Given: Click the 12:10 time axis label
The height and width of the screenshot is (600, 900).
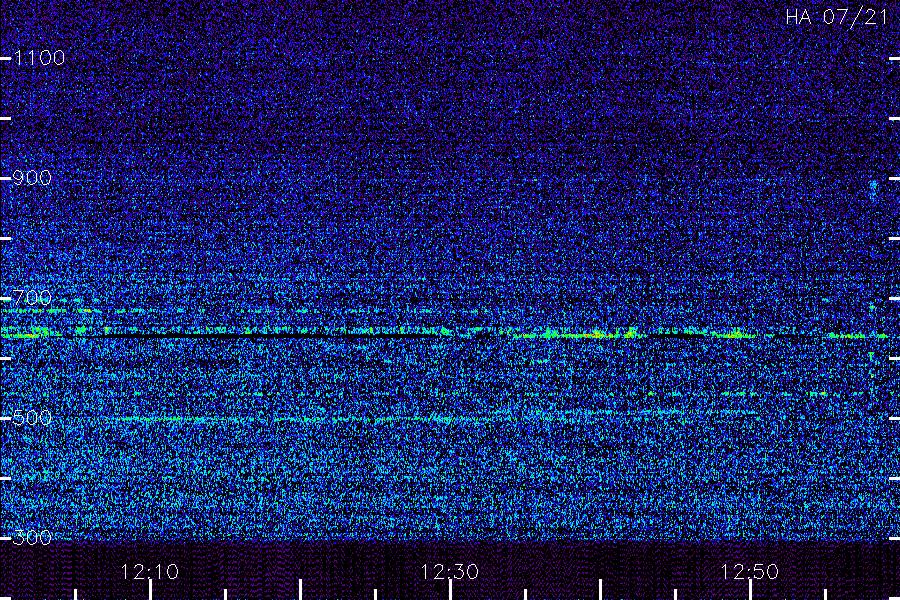Looking at the screenshot, I should coord(150,572).
